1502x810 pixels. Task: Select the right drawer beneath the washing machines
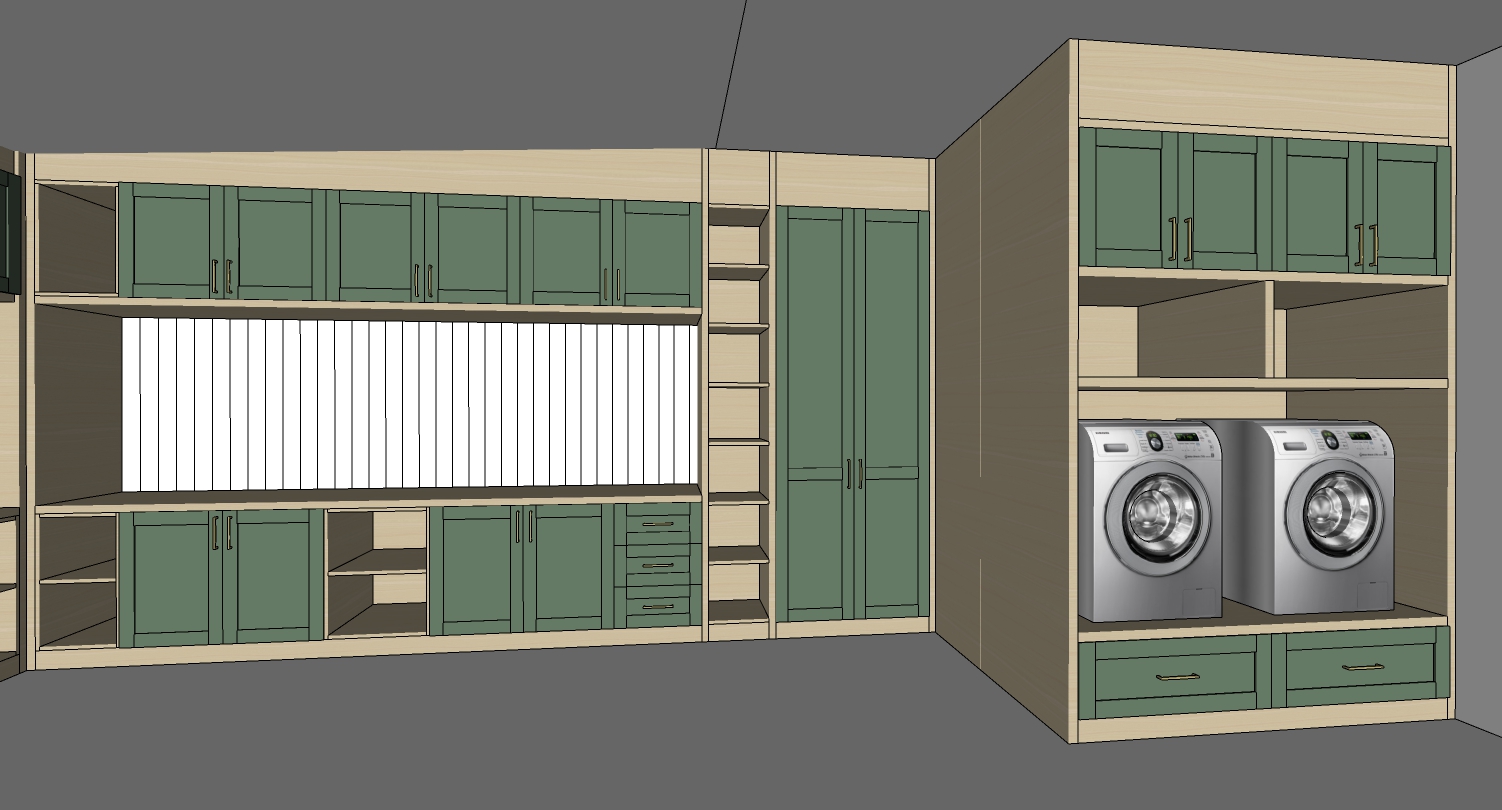(x=1361, y=667)
